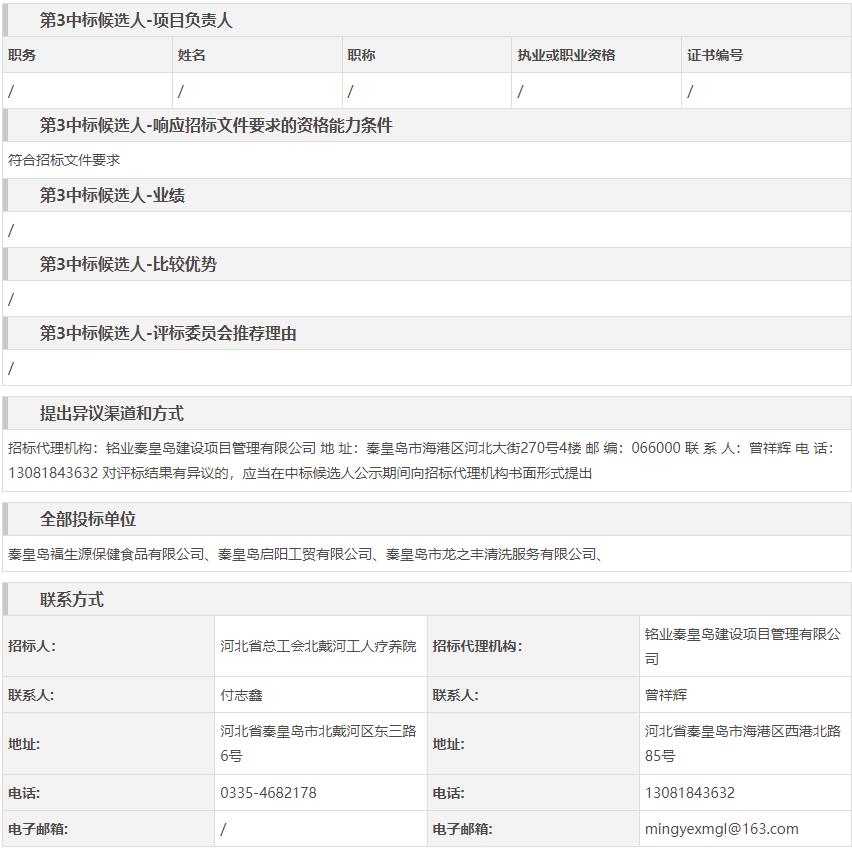The height and width of the screenshot is (848, 852).
Task: Click the 第3中标候选人-比较优势 section header
Action: 128,264
